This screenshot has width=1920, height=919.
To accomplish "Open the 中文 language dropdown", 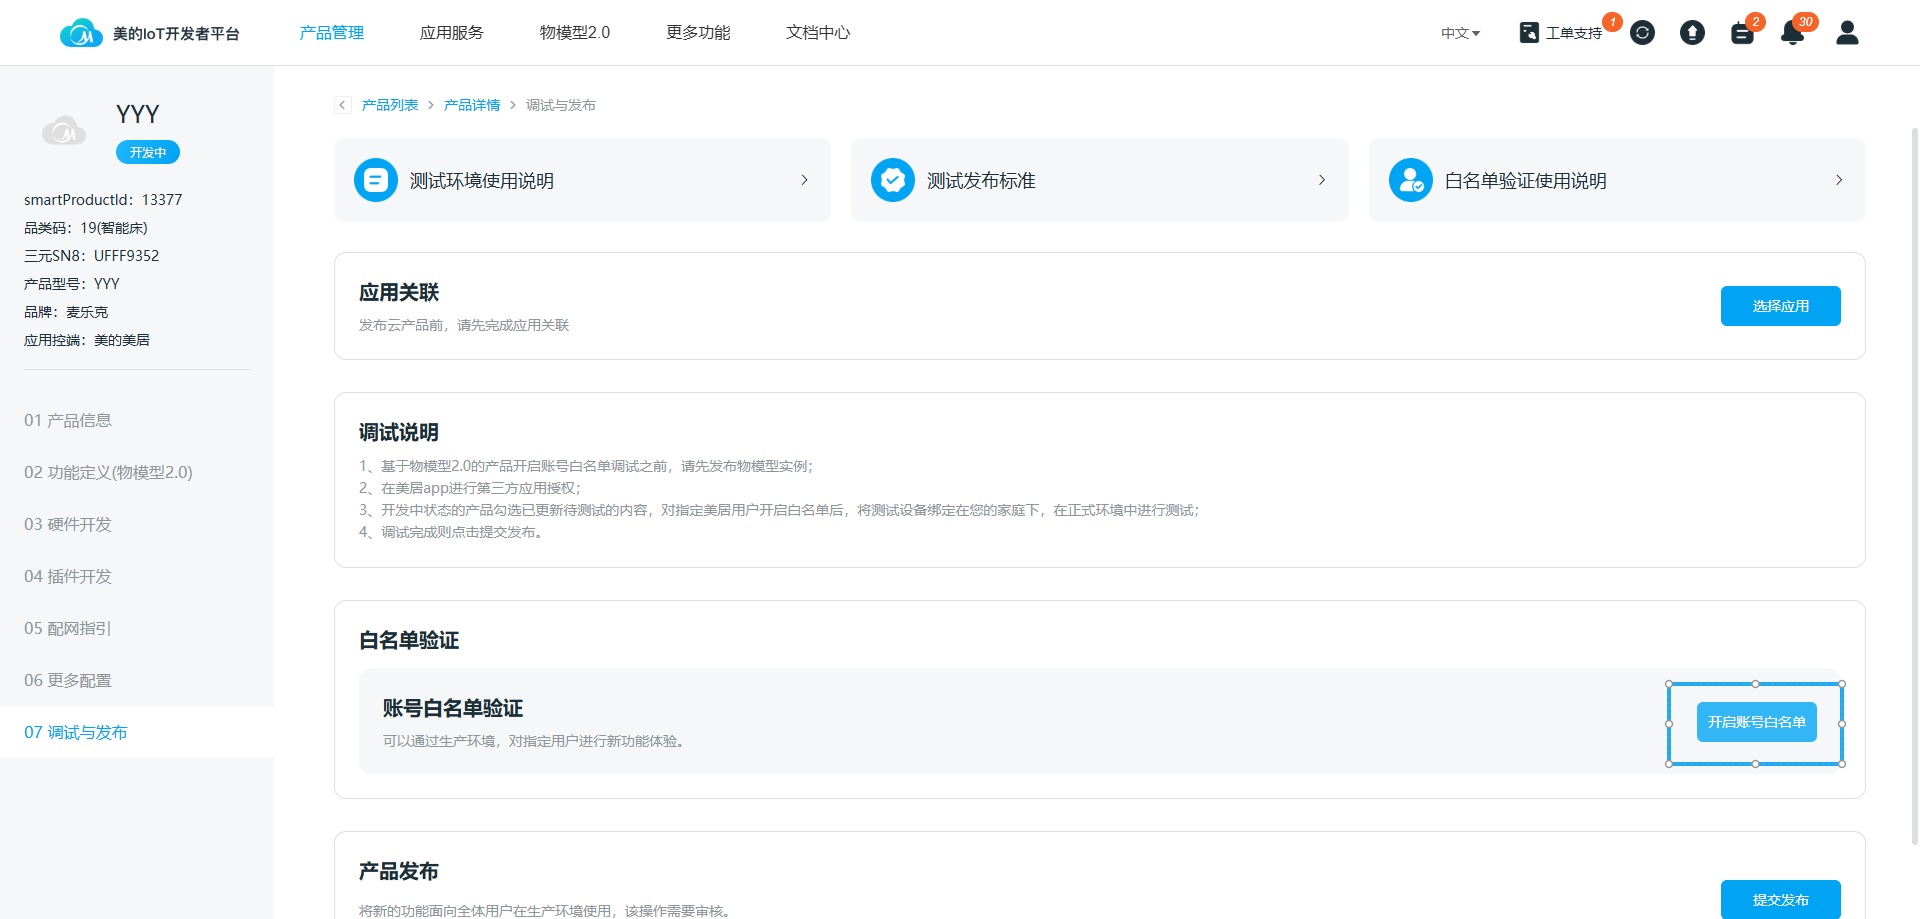I will [x=1460, y=33].
